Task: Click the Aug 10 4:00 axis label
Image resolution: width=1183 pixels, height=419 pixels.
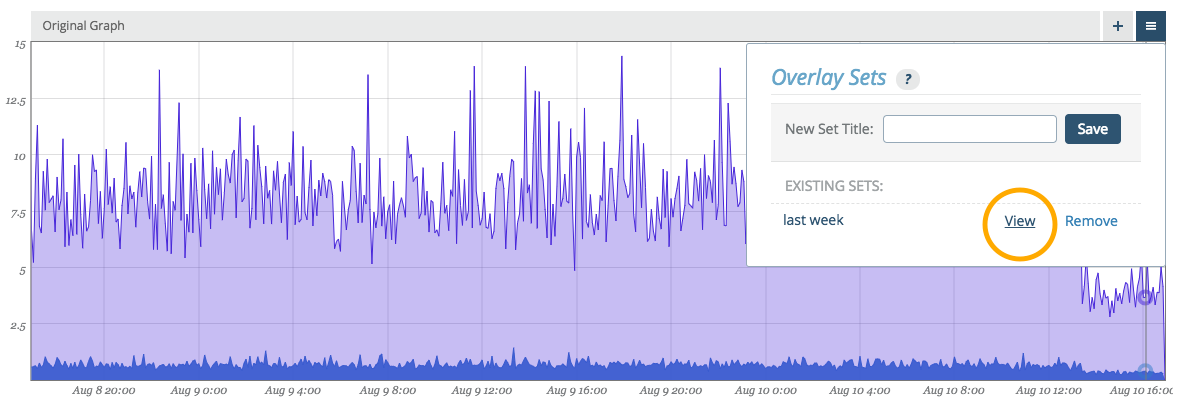Action: (860, 391)
